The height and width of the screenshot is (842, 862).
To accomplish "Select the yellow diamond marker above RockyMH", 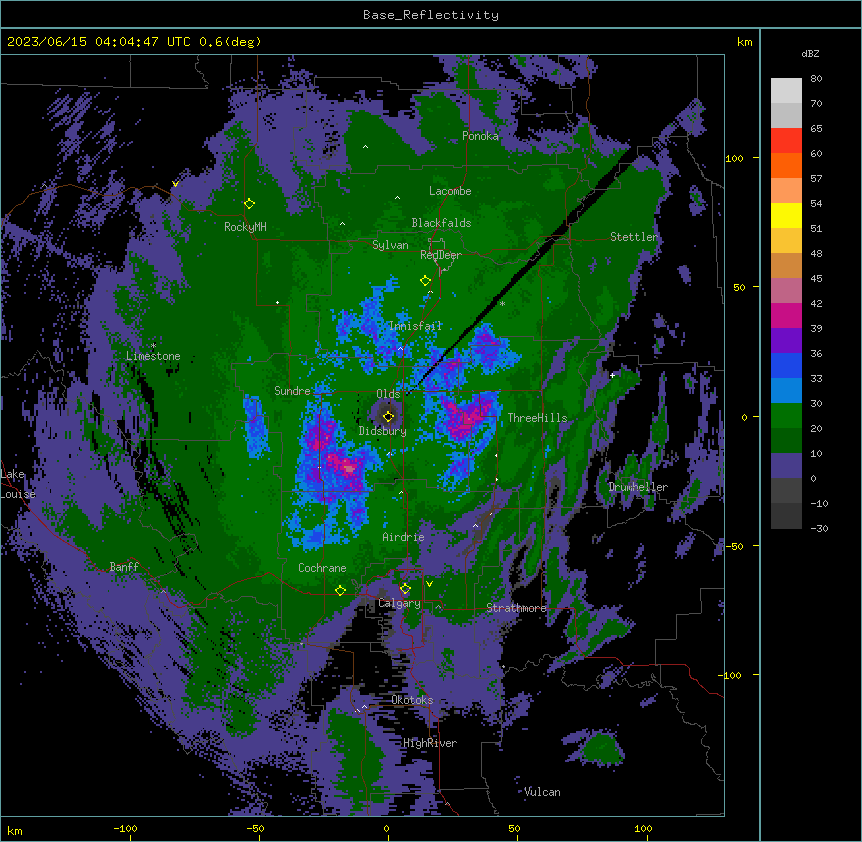I will 250,203.
